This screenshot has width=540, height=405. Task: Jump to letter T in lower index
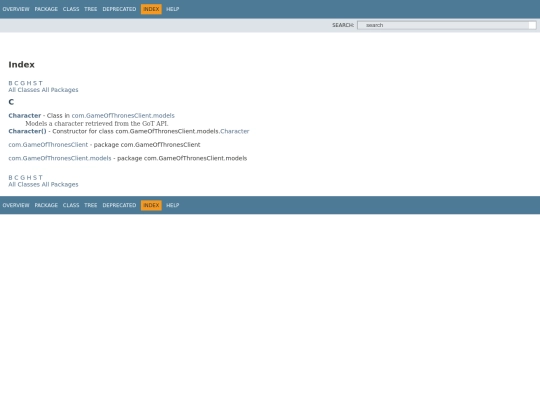tap(40, 178)
